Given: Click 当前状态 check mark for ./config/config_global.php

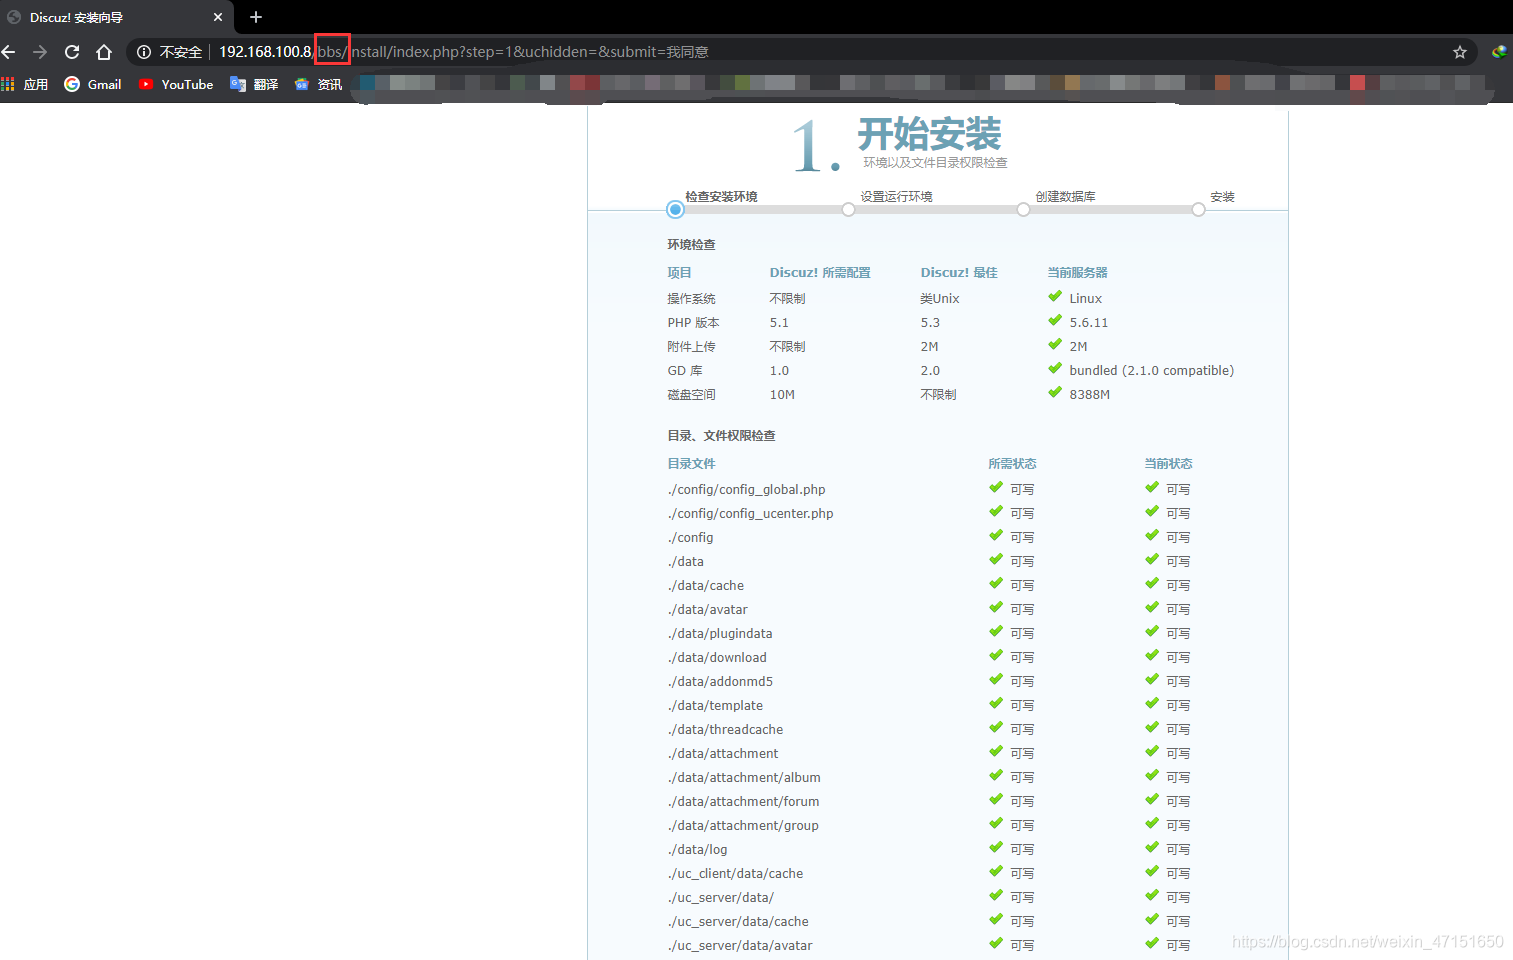Looking at the screenshot, I should (1152, 487).
